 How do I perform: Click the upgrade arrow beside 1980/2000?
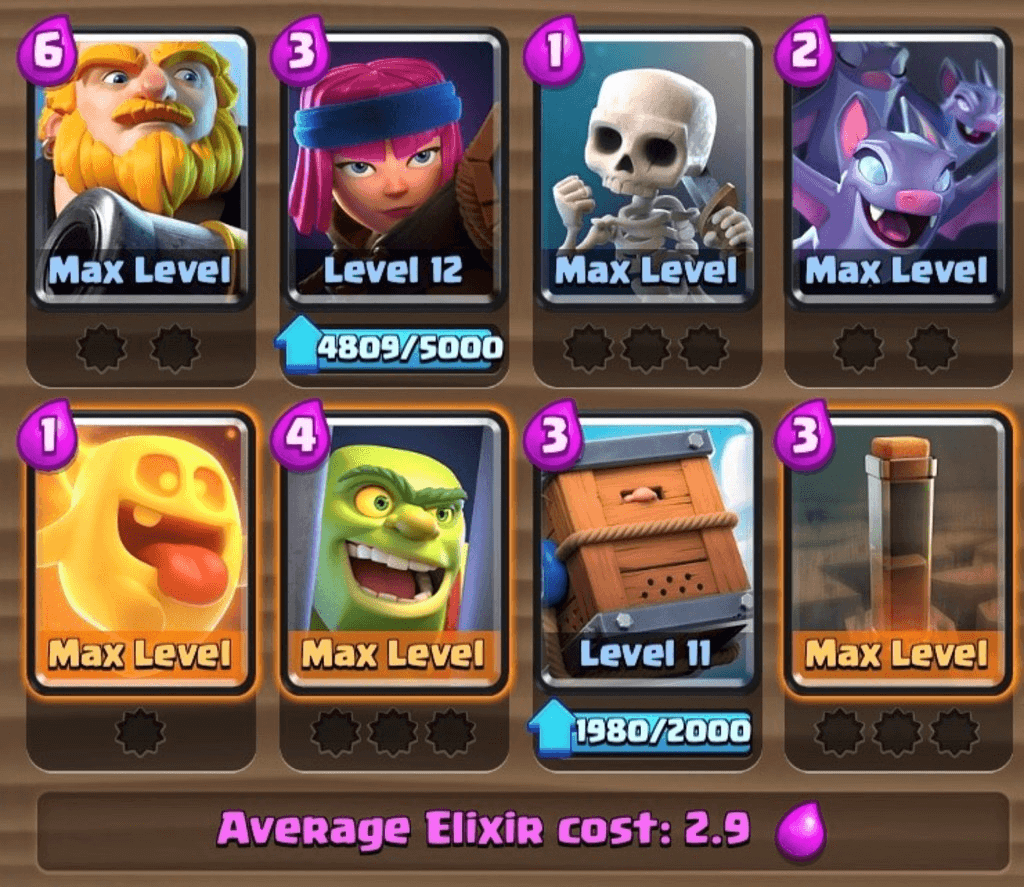(x=551, y=726)
